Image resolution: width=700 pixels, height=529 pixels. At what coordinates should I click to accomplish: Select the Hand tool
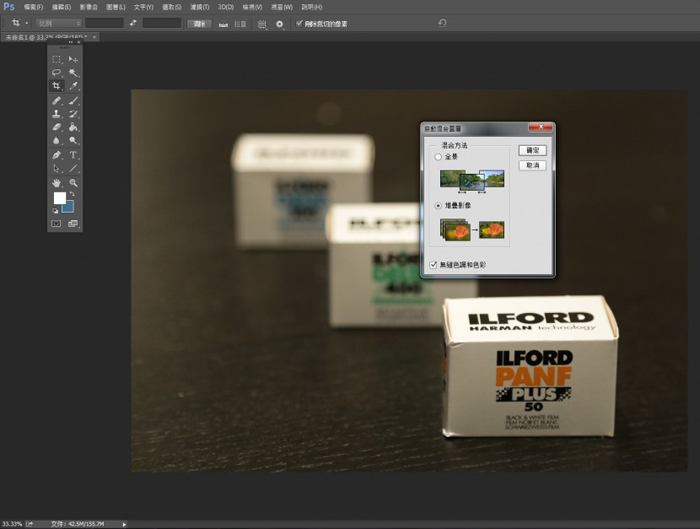[56, 183]
